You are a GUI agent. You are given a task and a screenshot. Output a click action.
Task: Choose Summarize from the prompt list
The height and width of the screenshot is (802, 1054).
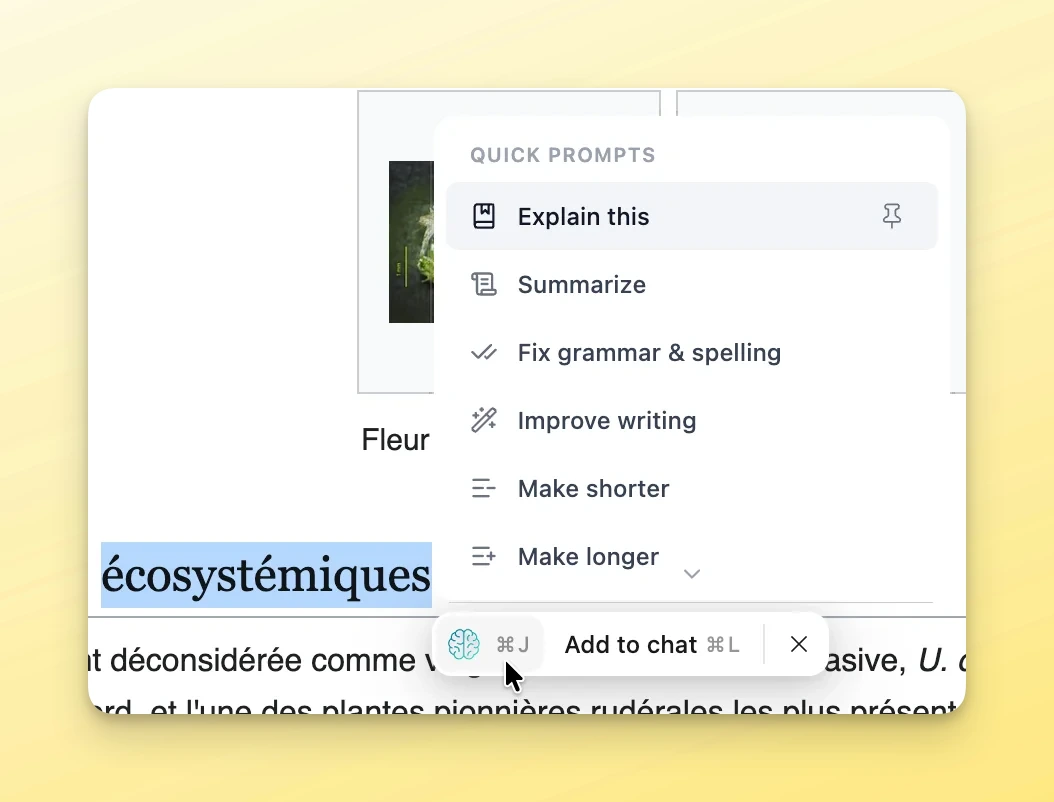click(582, 284)
